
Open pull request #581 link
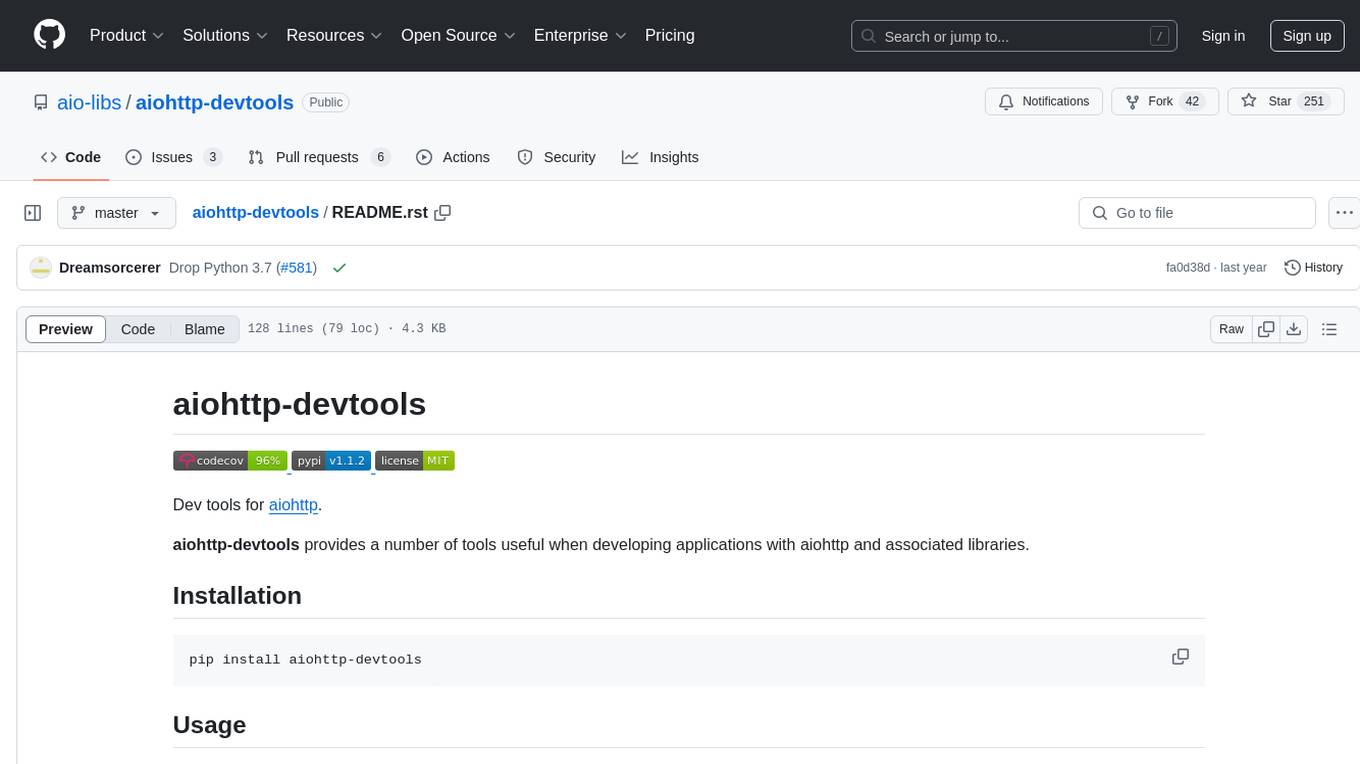click(296, 267)
